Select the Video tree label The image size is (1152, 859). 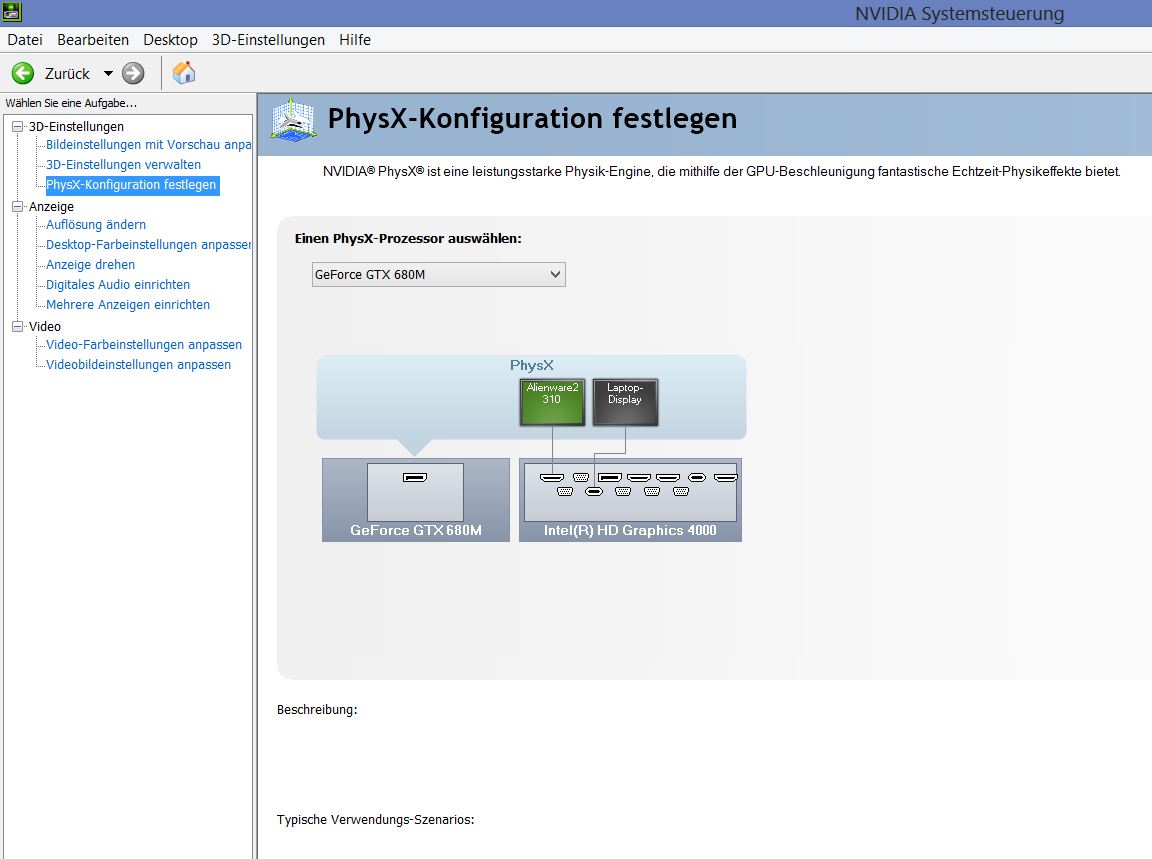point(45,326)
